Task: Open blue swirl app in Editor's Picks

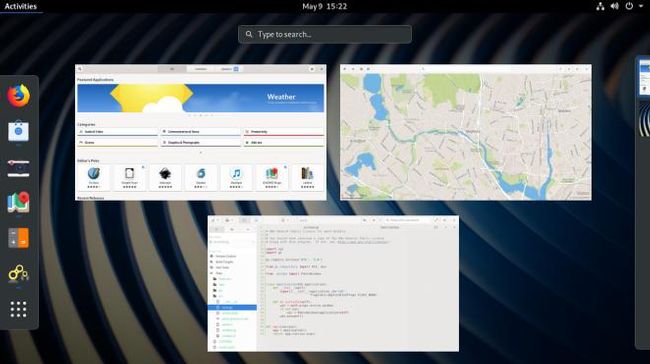Action: [x=201, y=177]
